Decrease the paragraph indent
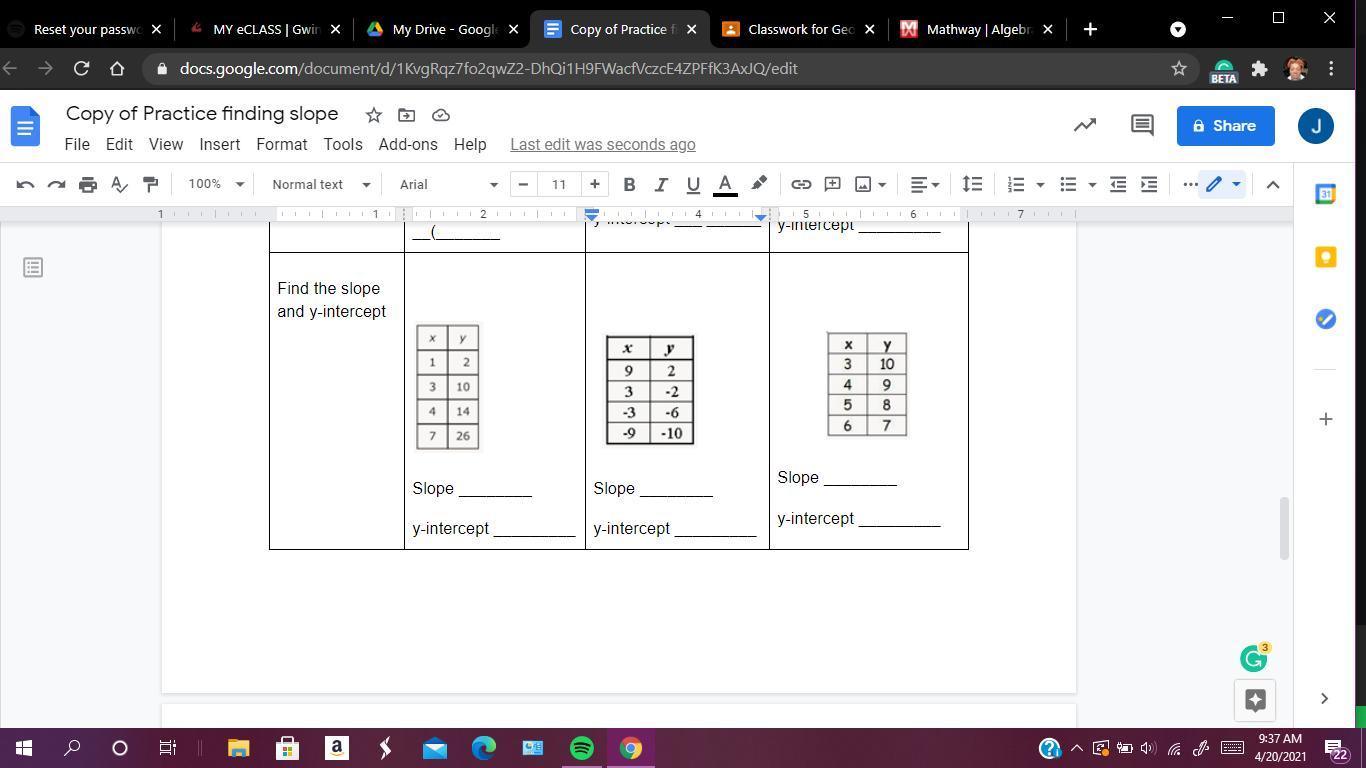Viewport: 1366px width, 768px height. click(1118, 184)
